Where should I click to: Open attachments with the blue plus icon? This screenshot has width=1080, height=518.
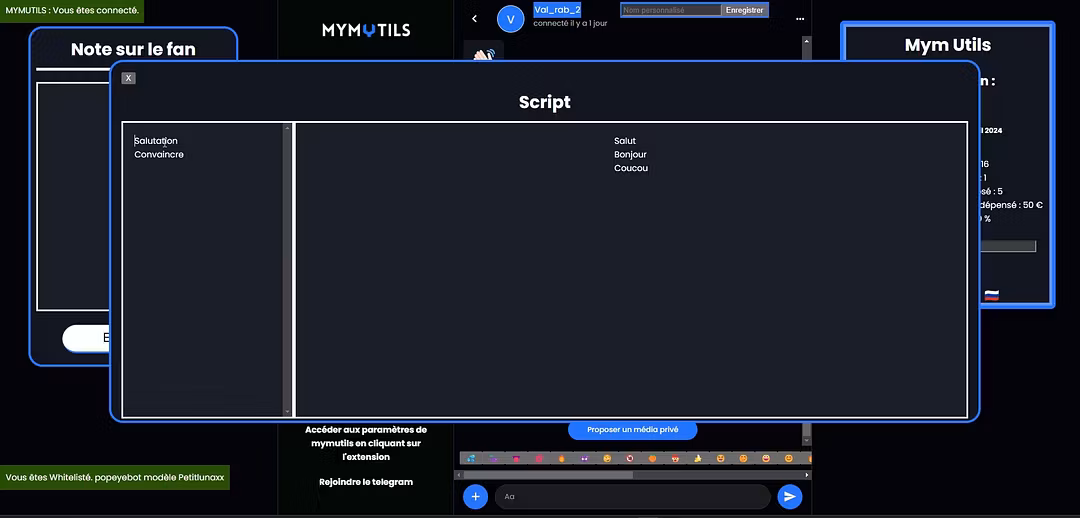475,496
